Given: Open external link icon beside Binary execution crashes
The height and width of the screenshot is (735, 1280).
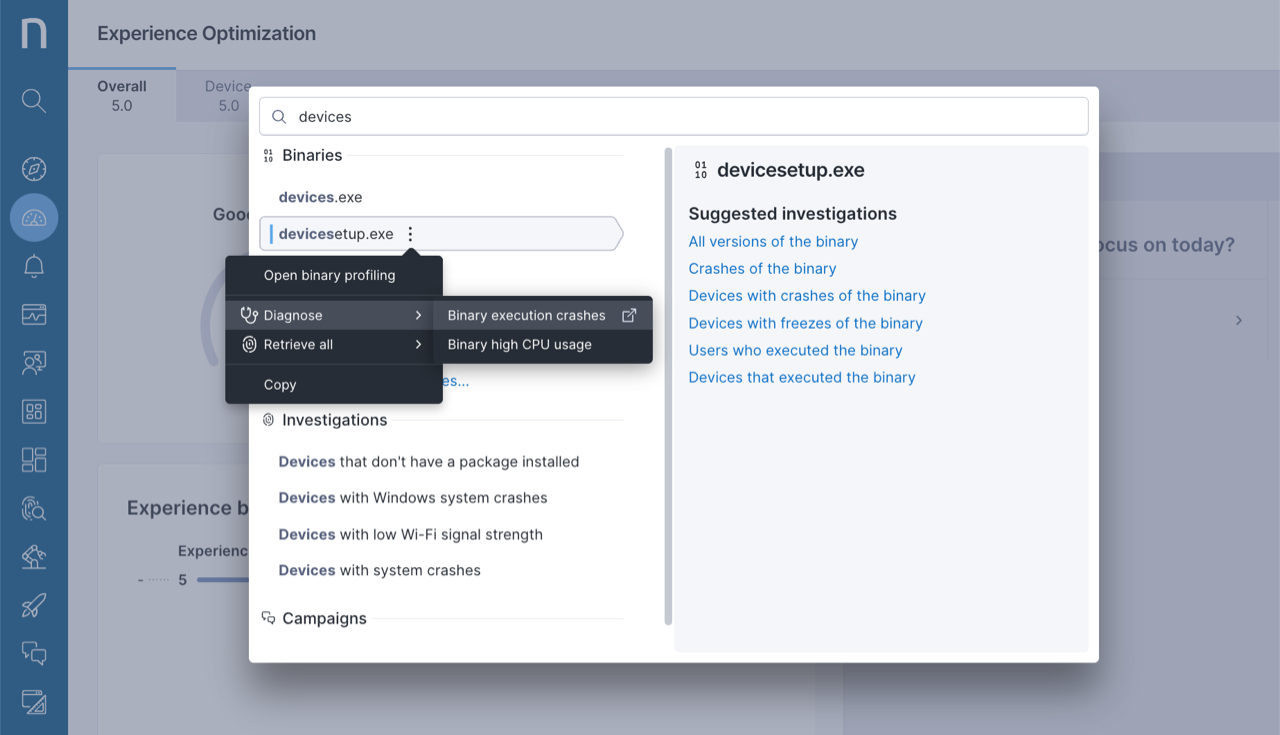Looking at the screenshot, I should coord(631,314).
